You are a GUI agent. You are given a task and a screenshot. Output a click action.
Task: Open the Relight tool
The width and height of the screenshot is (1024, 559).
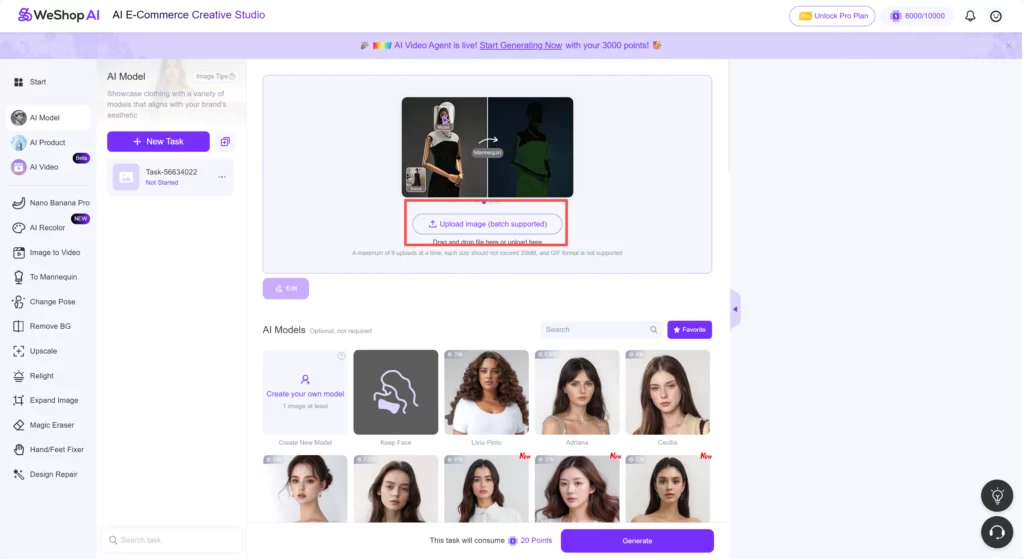(x=33, y=376)
